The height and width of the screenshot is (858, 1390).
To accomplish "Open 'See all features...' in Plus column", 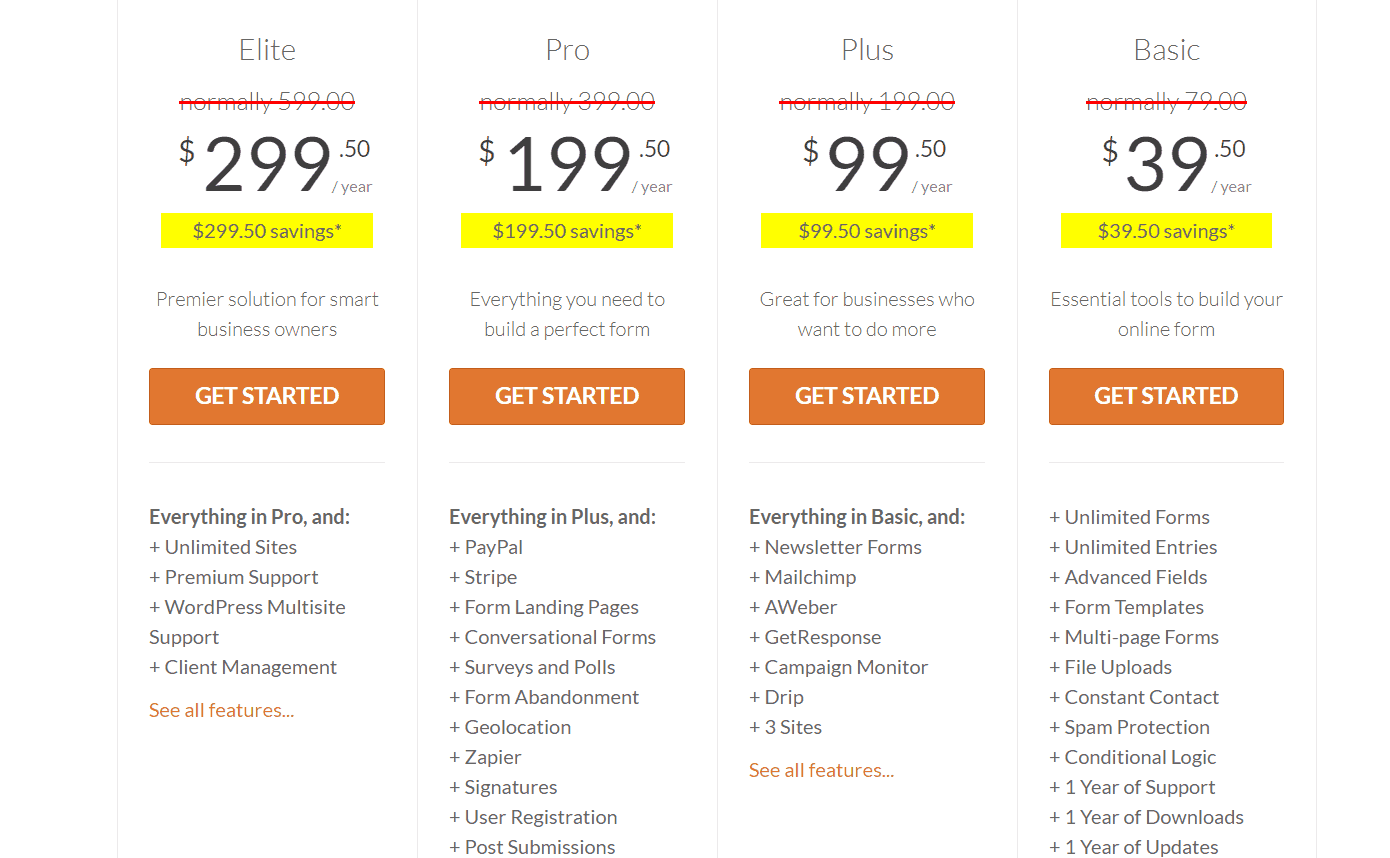I will [822, 770].
